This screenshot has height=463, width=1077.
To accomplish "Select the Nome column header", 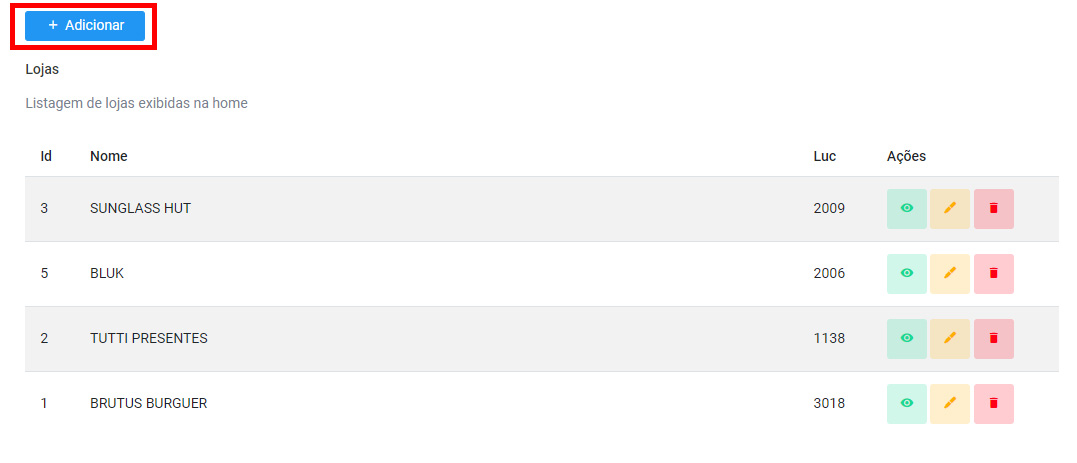I will (109, 157).
